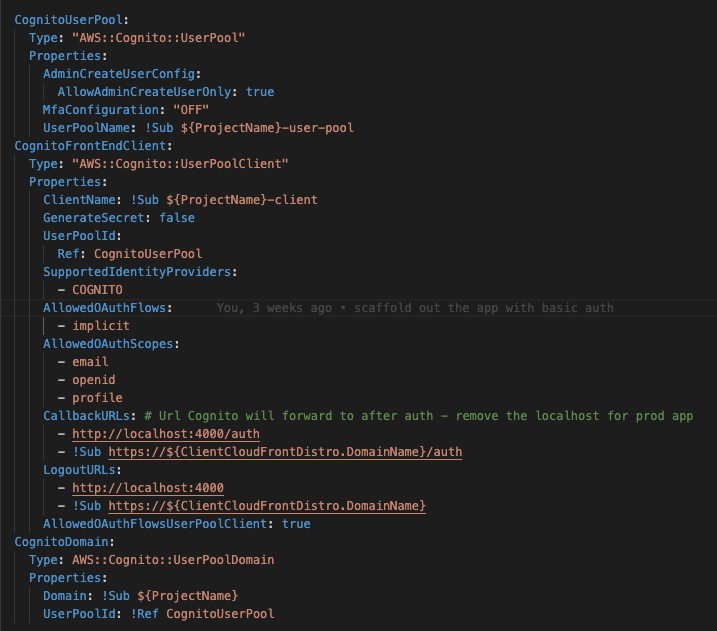Screen dimensions: 717x631
Task: Select the "AWS::Cognito::UserPoolClient" type value
Action: (180, 164)
